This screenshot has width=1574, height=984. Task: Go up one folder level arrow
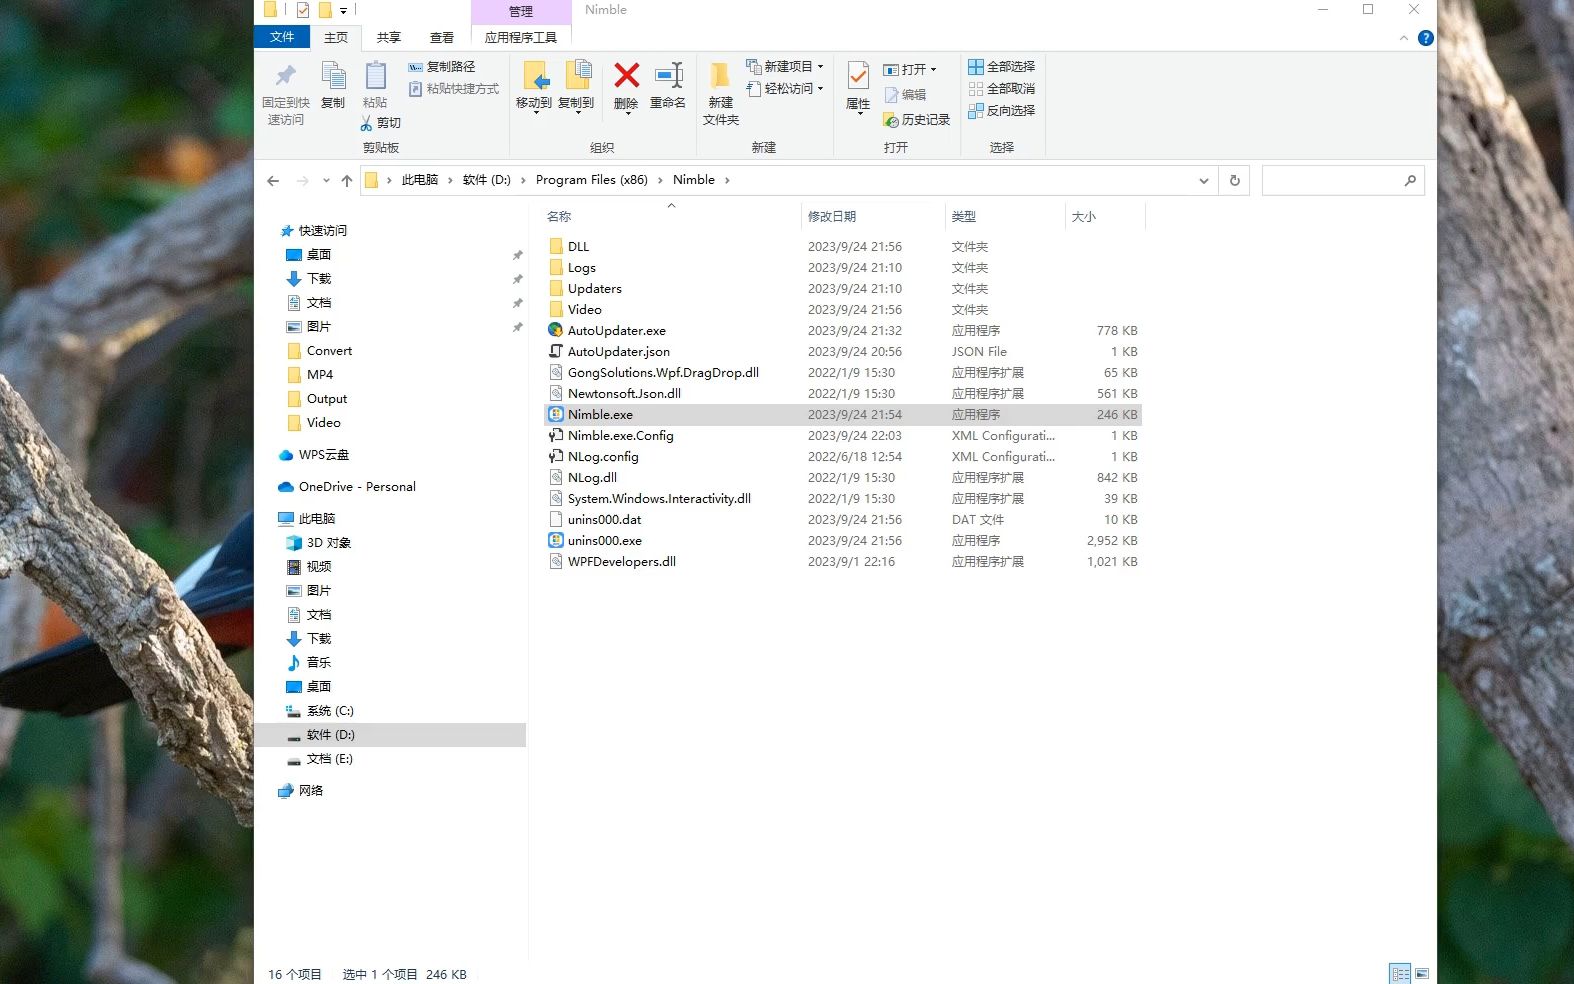pyautogui.click(x=347, y=181)
